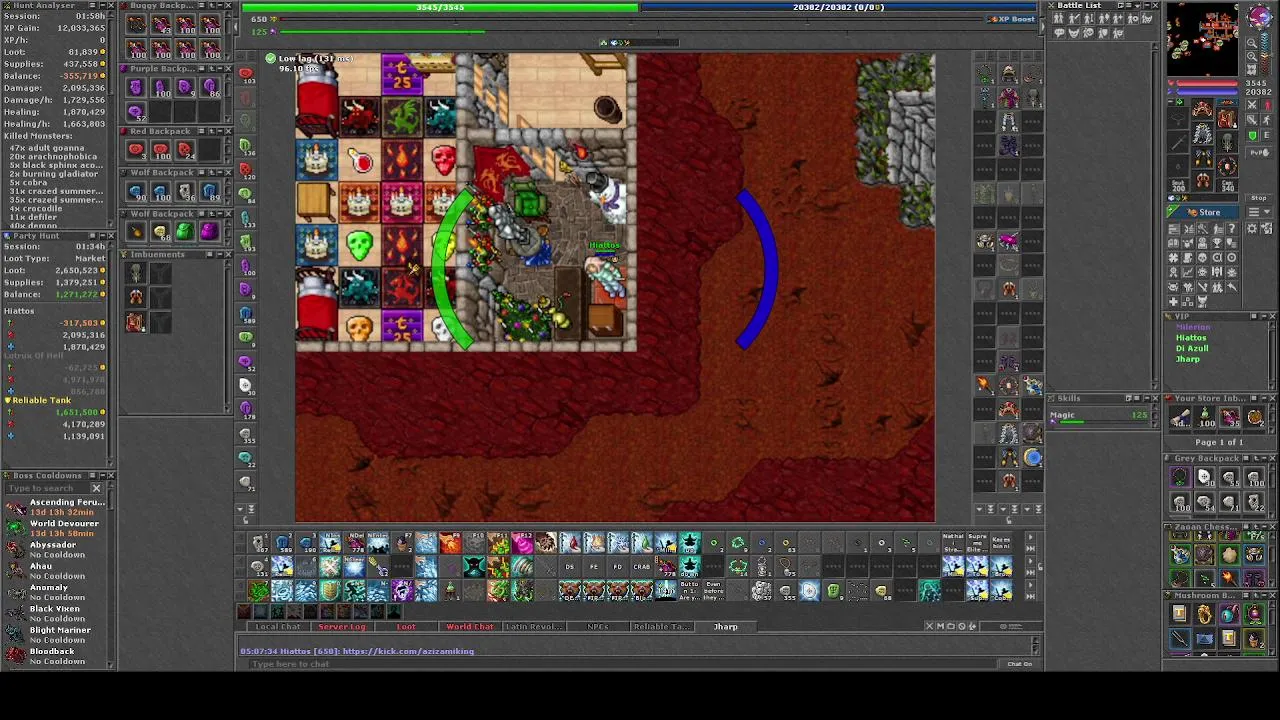Toggle the green shield defensive mode
The width and height of the screenshot is (1280, 720).
pos(1253,136)
